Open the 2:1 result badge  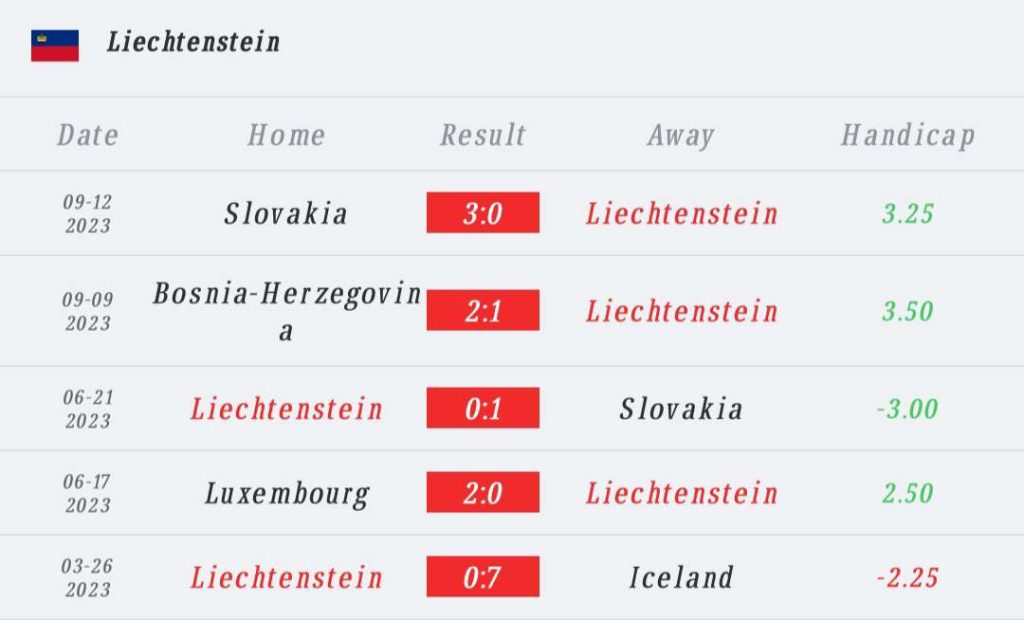click(483, 310)
